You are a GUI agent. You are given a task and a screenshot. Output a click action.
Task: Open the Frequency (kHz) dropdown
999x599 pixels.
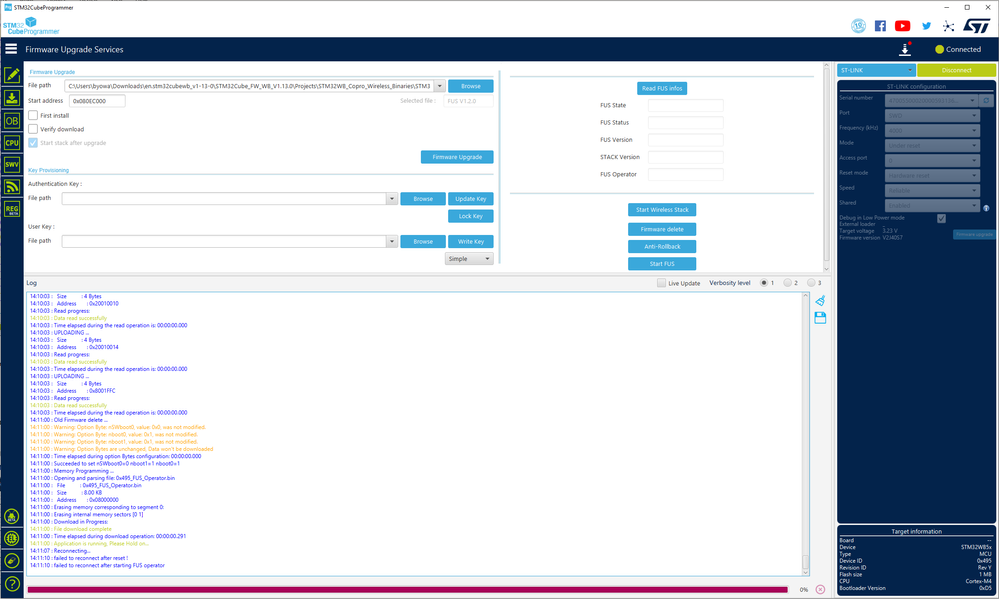tap(931, 131)
